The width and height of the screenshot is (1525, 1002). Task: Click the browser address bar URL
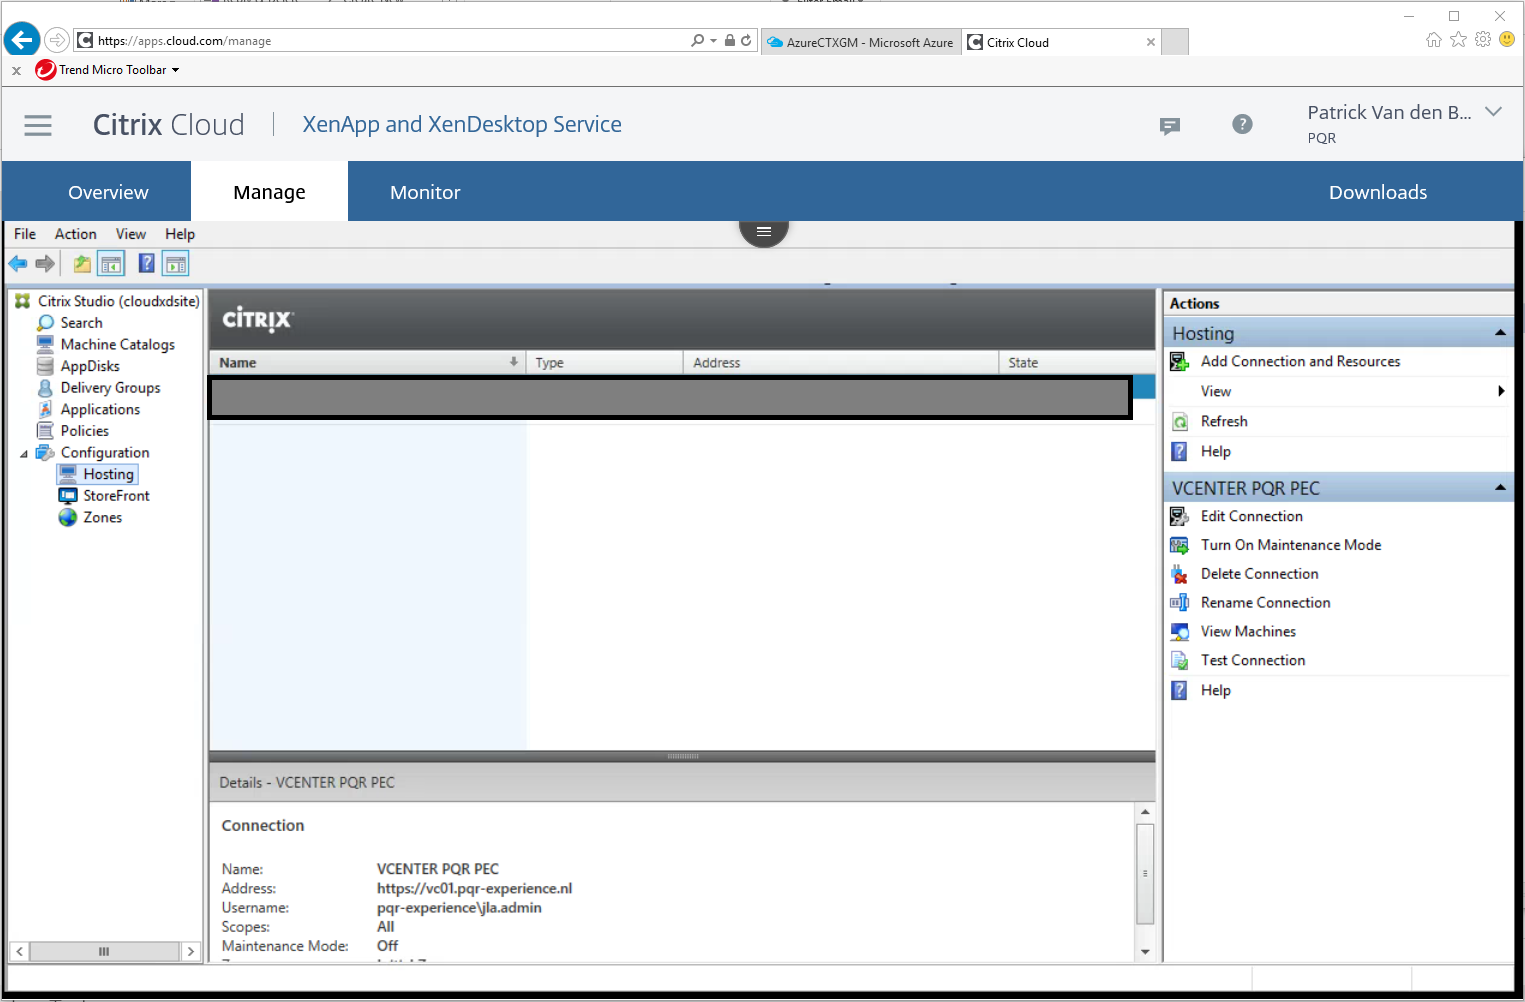185,41
